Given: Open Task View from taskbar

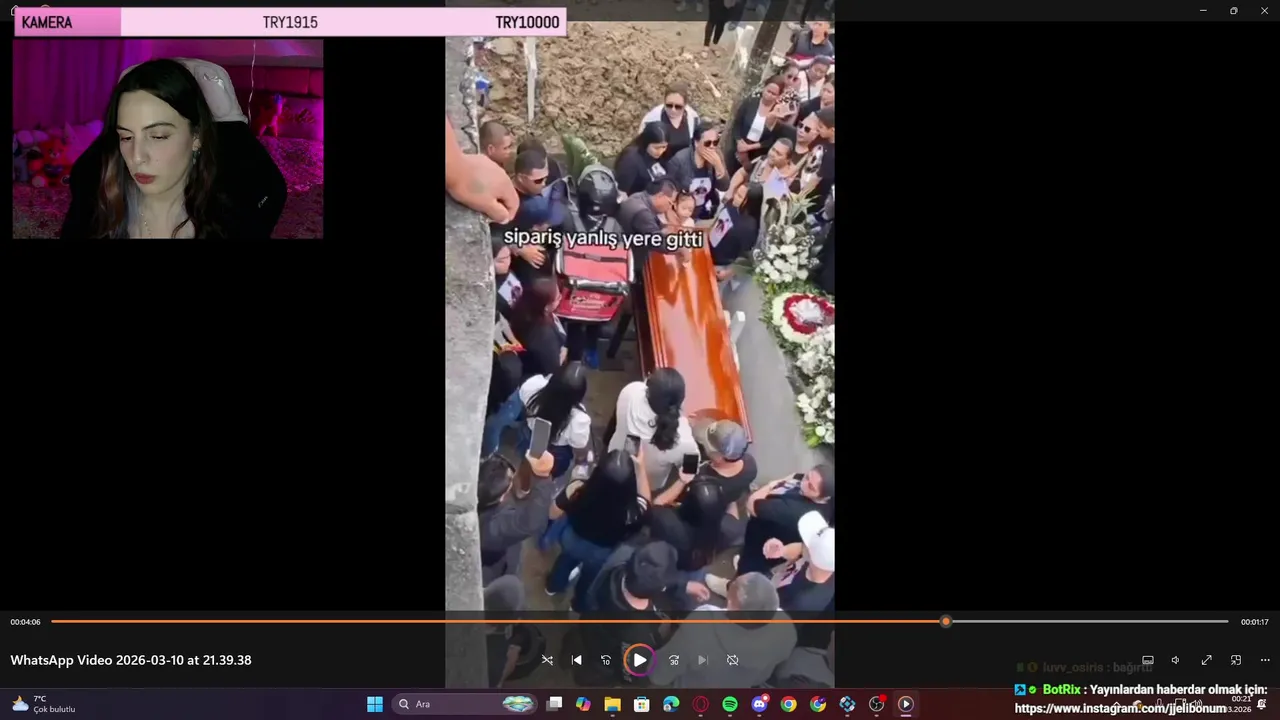Looking at the screenshot, I should tap(555, 704).
